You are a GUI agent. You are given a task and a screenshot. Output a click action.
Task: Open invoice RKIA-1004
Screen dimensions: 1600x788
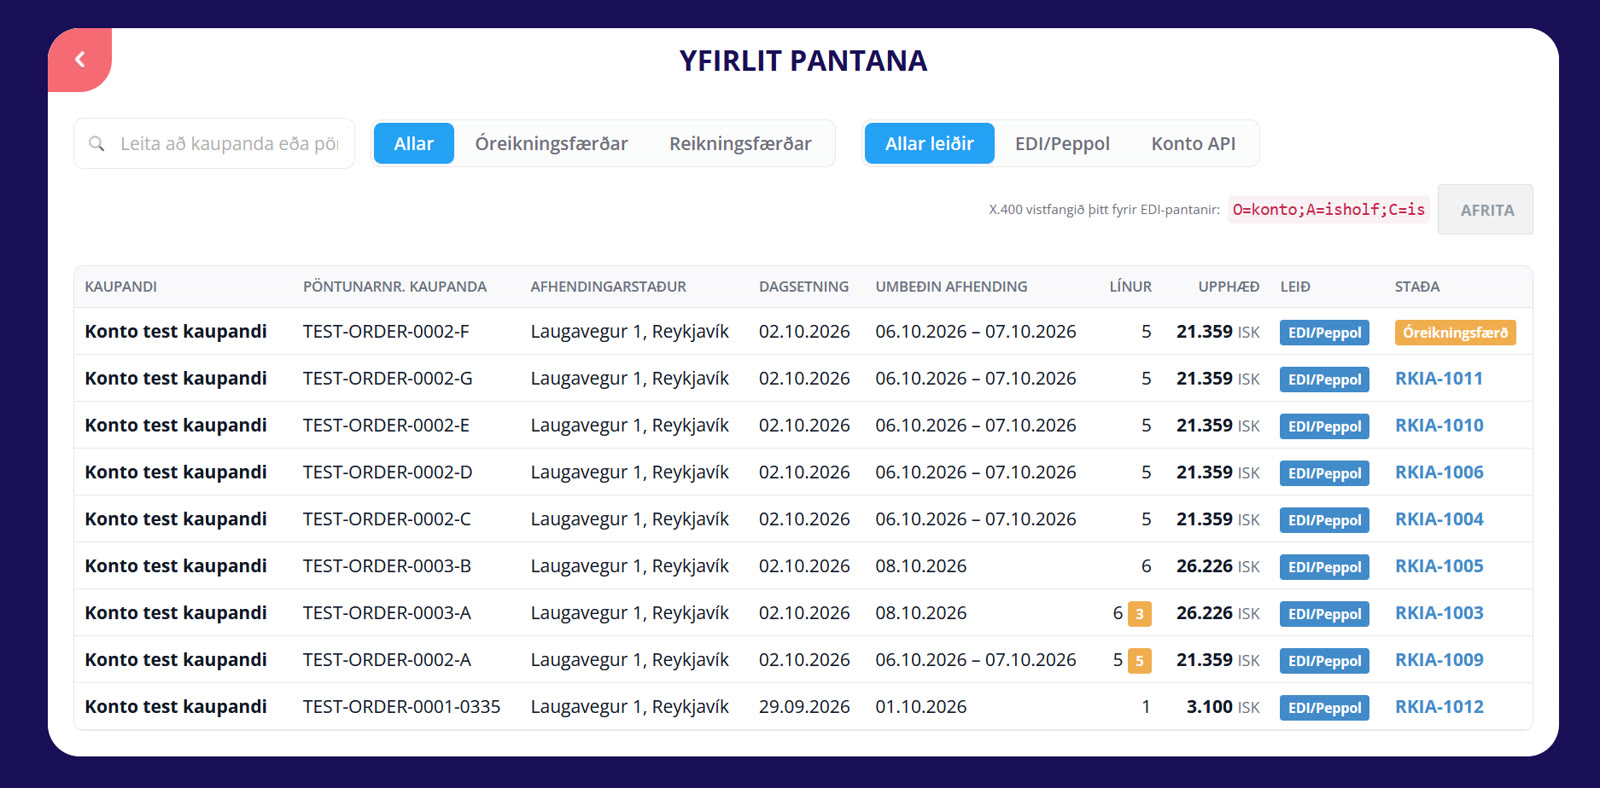click(x=1438, y=520)
